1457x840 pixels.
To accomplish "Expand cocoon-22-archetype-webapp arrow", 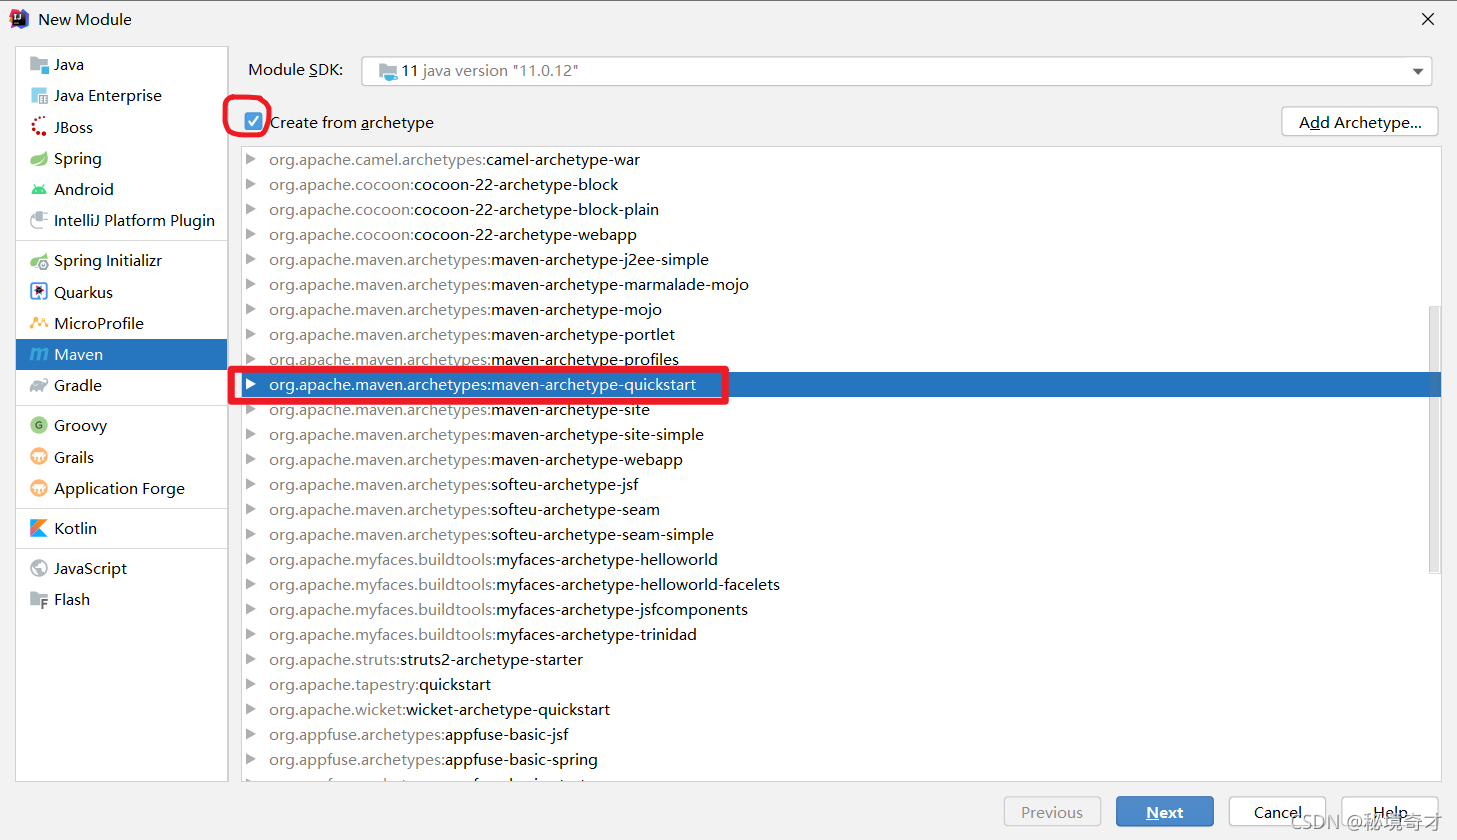I will click(x=251, y=234).
